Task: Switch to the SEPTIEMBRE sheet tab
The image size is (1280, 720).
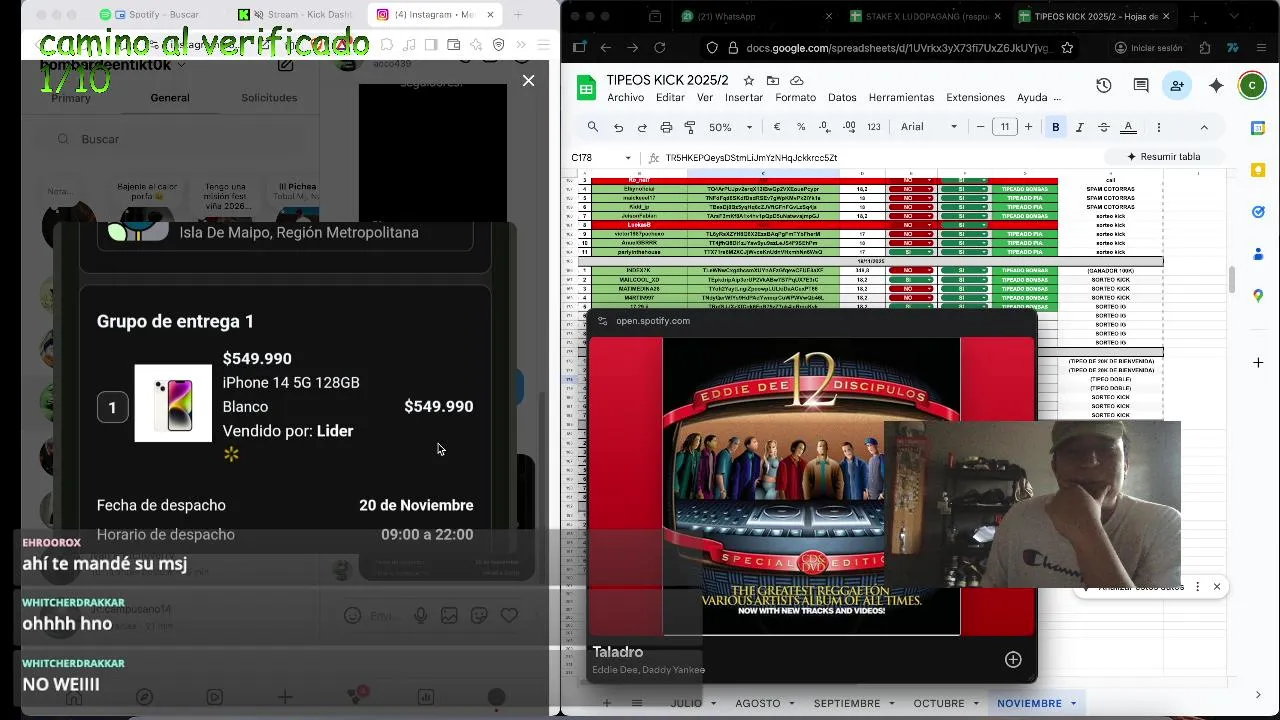Action: point(847,703)
